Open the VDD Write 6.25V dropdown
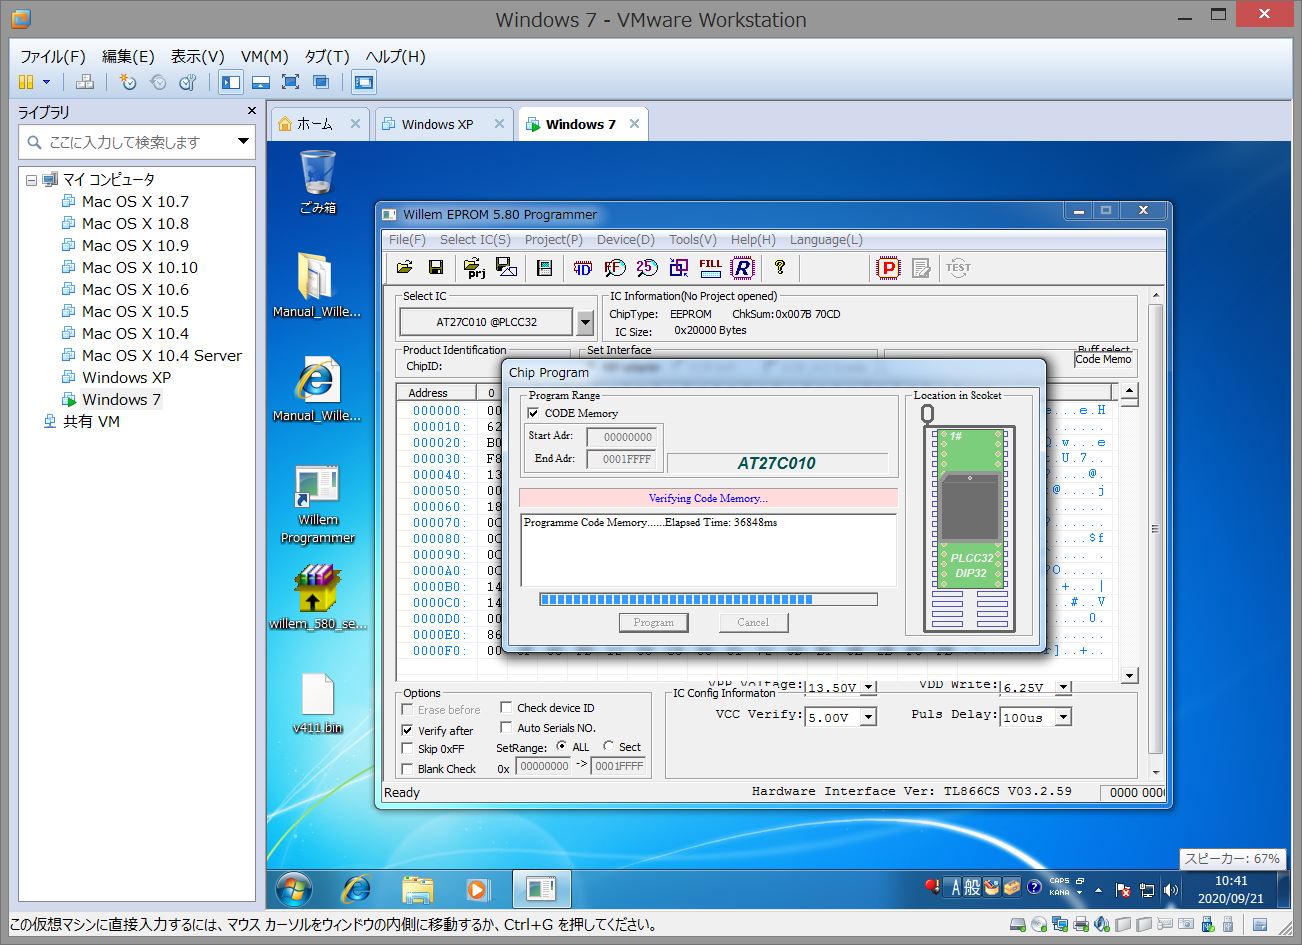 (1063, 688)
